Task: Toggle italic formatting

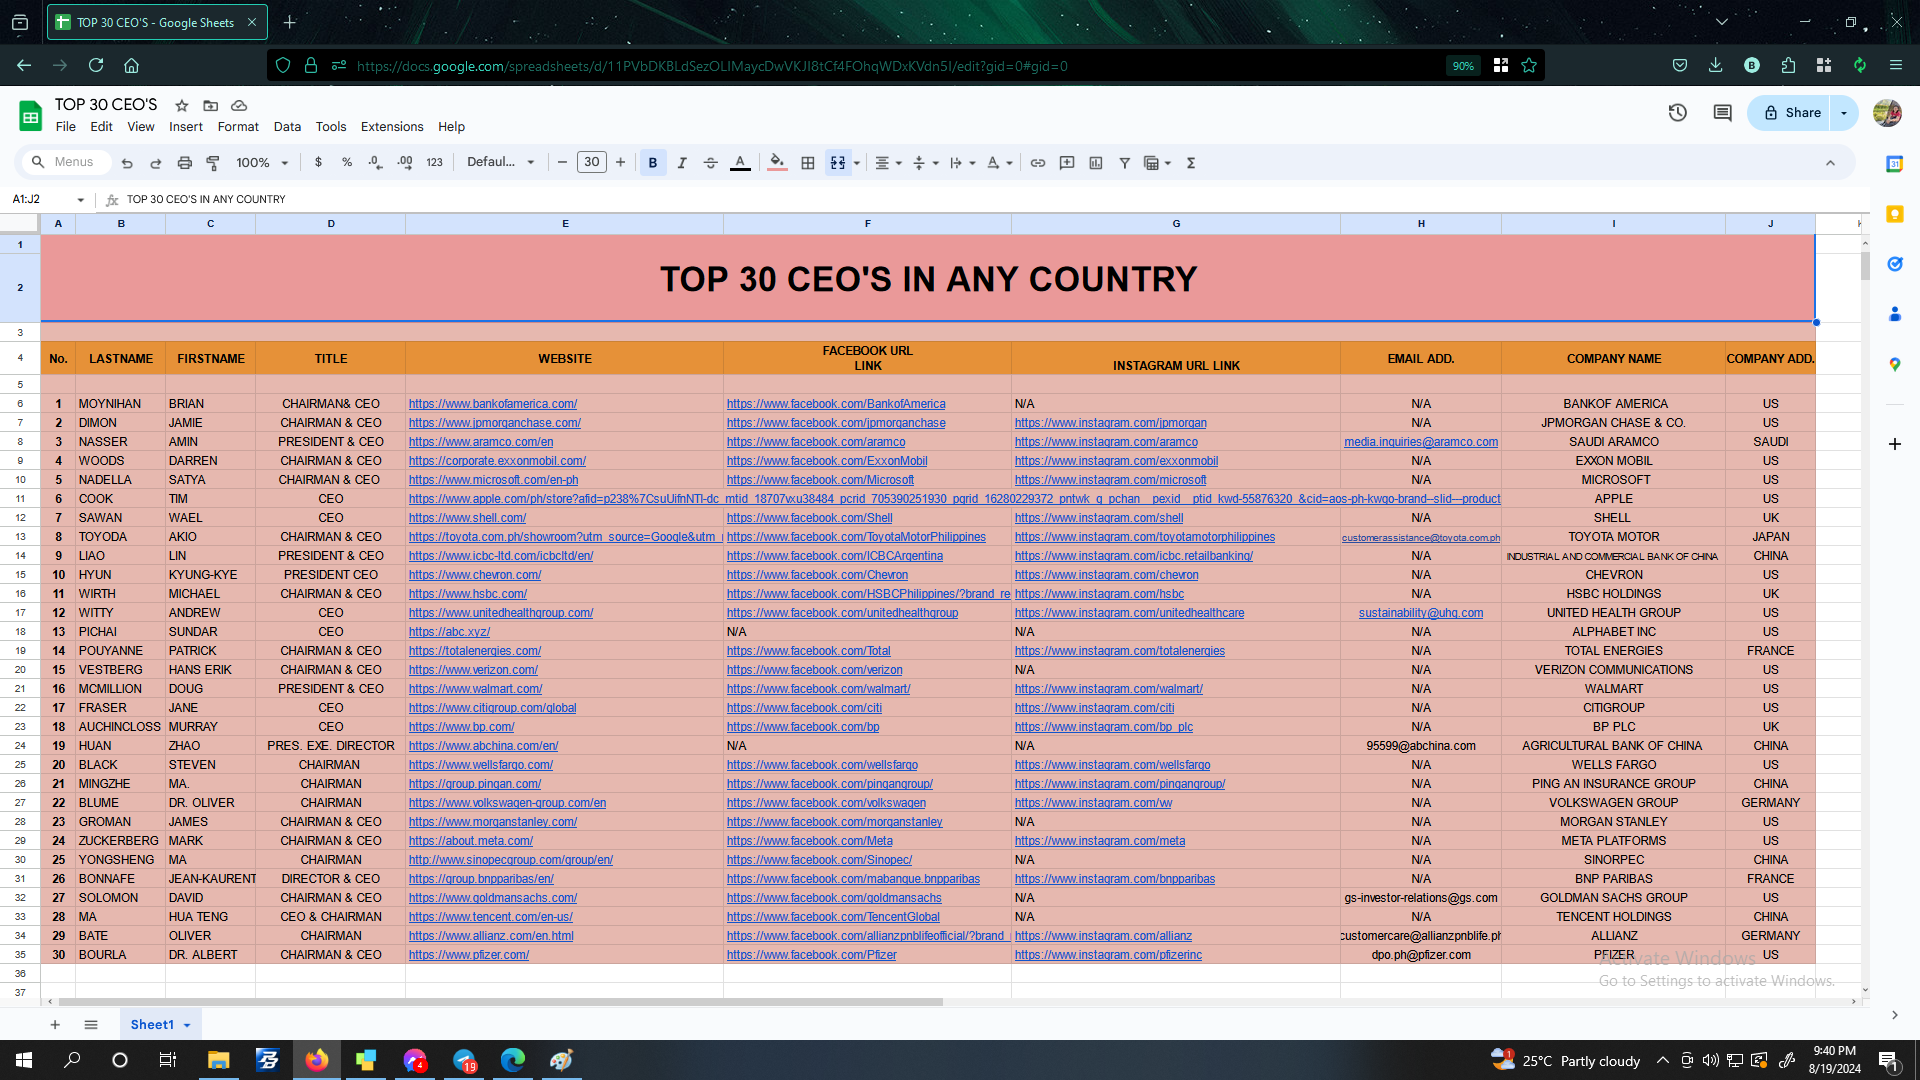Action: 682,163
